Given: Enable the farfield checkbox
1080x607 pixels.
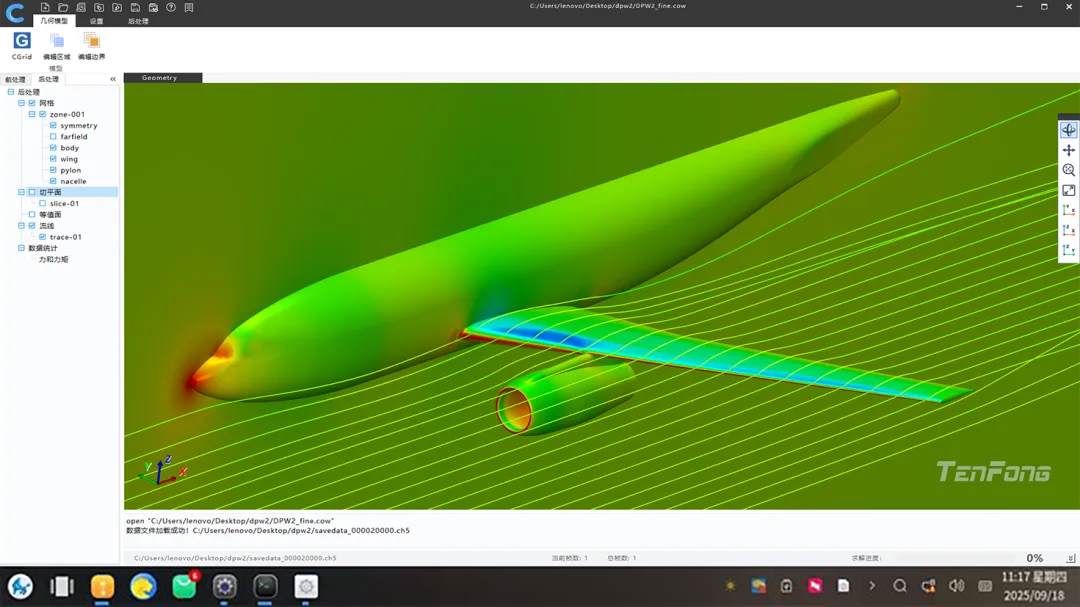Looking at the screenshot, I should point(53,137).
